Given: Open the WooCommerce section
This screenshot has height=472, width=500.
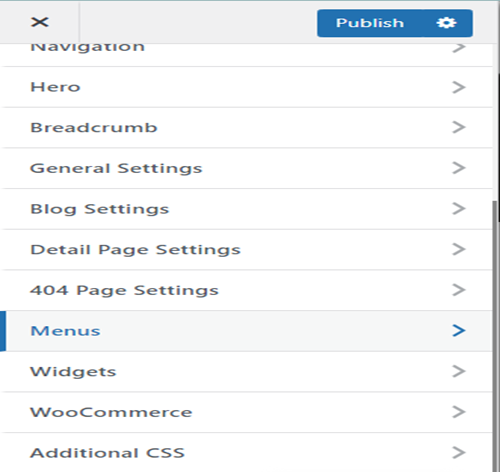Looking at the screenshot, I should pyautogui.click(x=246, y=412).
